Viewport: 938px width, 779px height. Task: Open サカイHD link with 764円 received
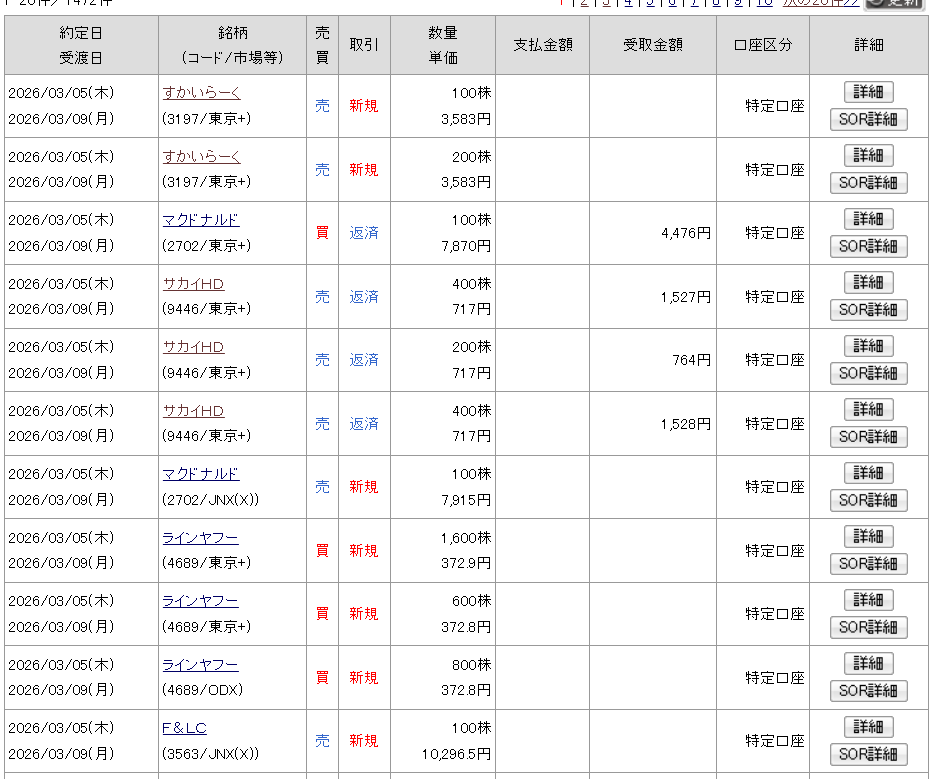click(193, 347)
